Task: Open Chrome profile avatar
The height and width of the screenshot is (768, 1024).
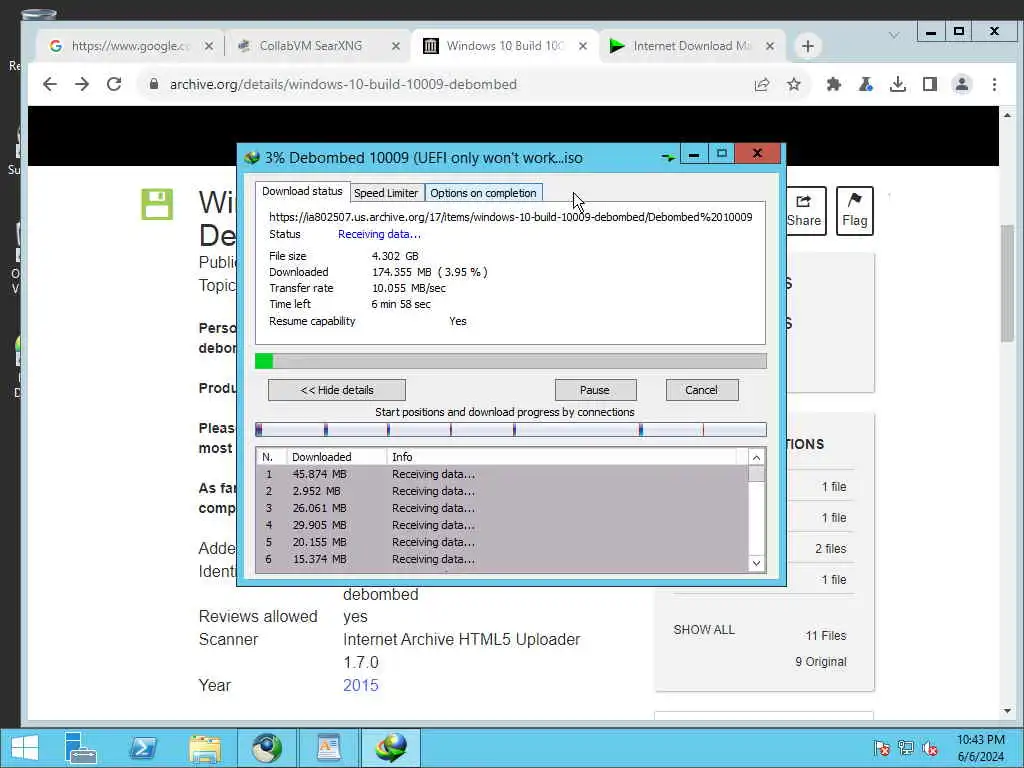Action: pyautogui.click(x=962, y=84)
